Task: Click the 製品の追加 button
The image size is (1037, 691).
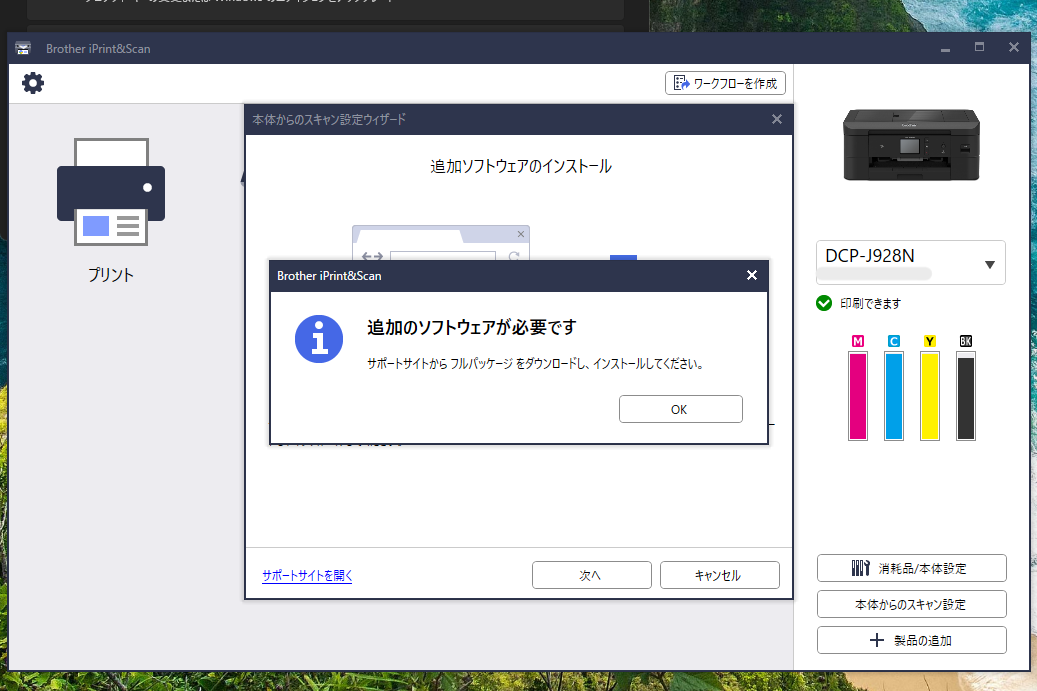Action: pos(911,640)
